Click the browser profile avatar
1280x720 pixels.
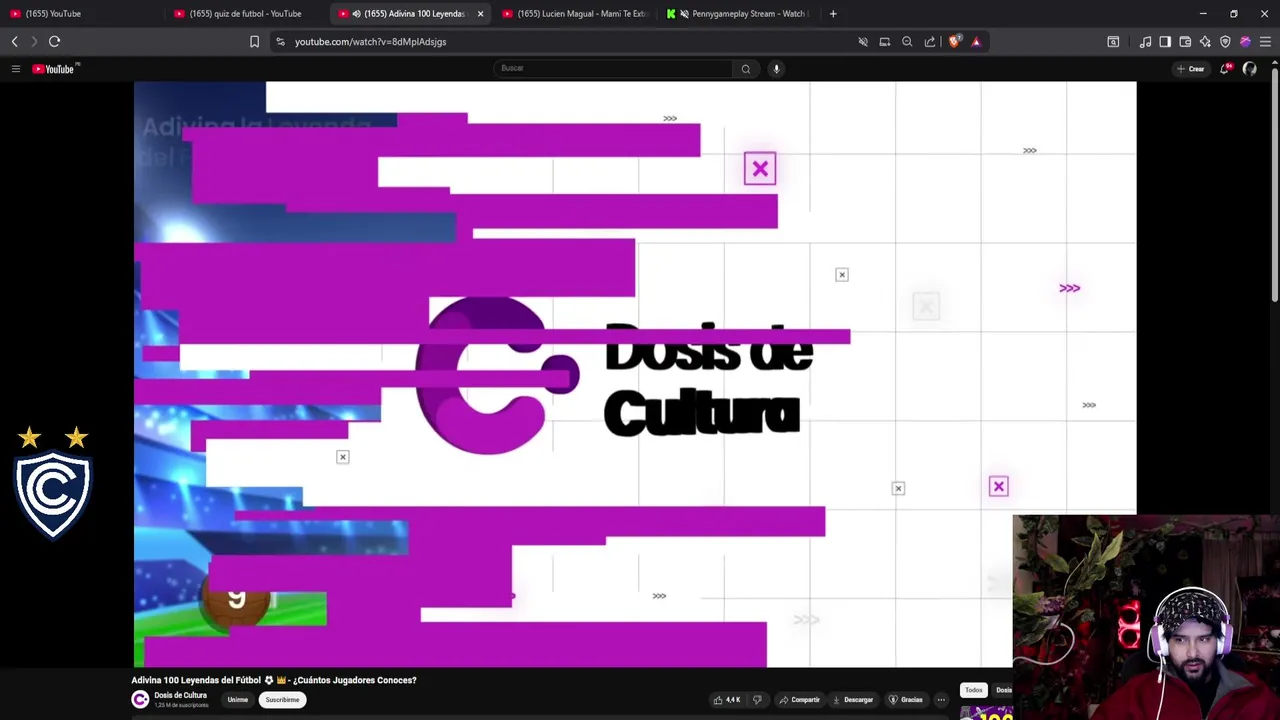(1245, 41)
